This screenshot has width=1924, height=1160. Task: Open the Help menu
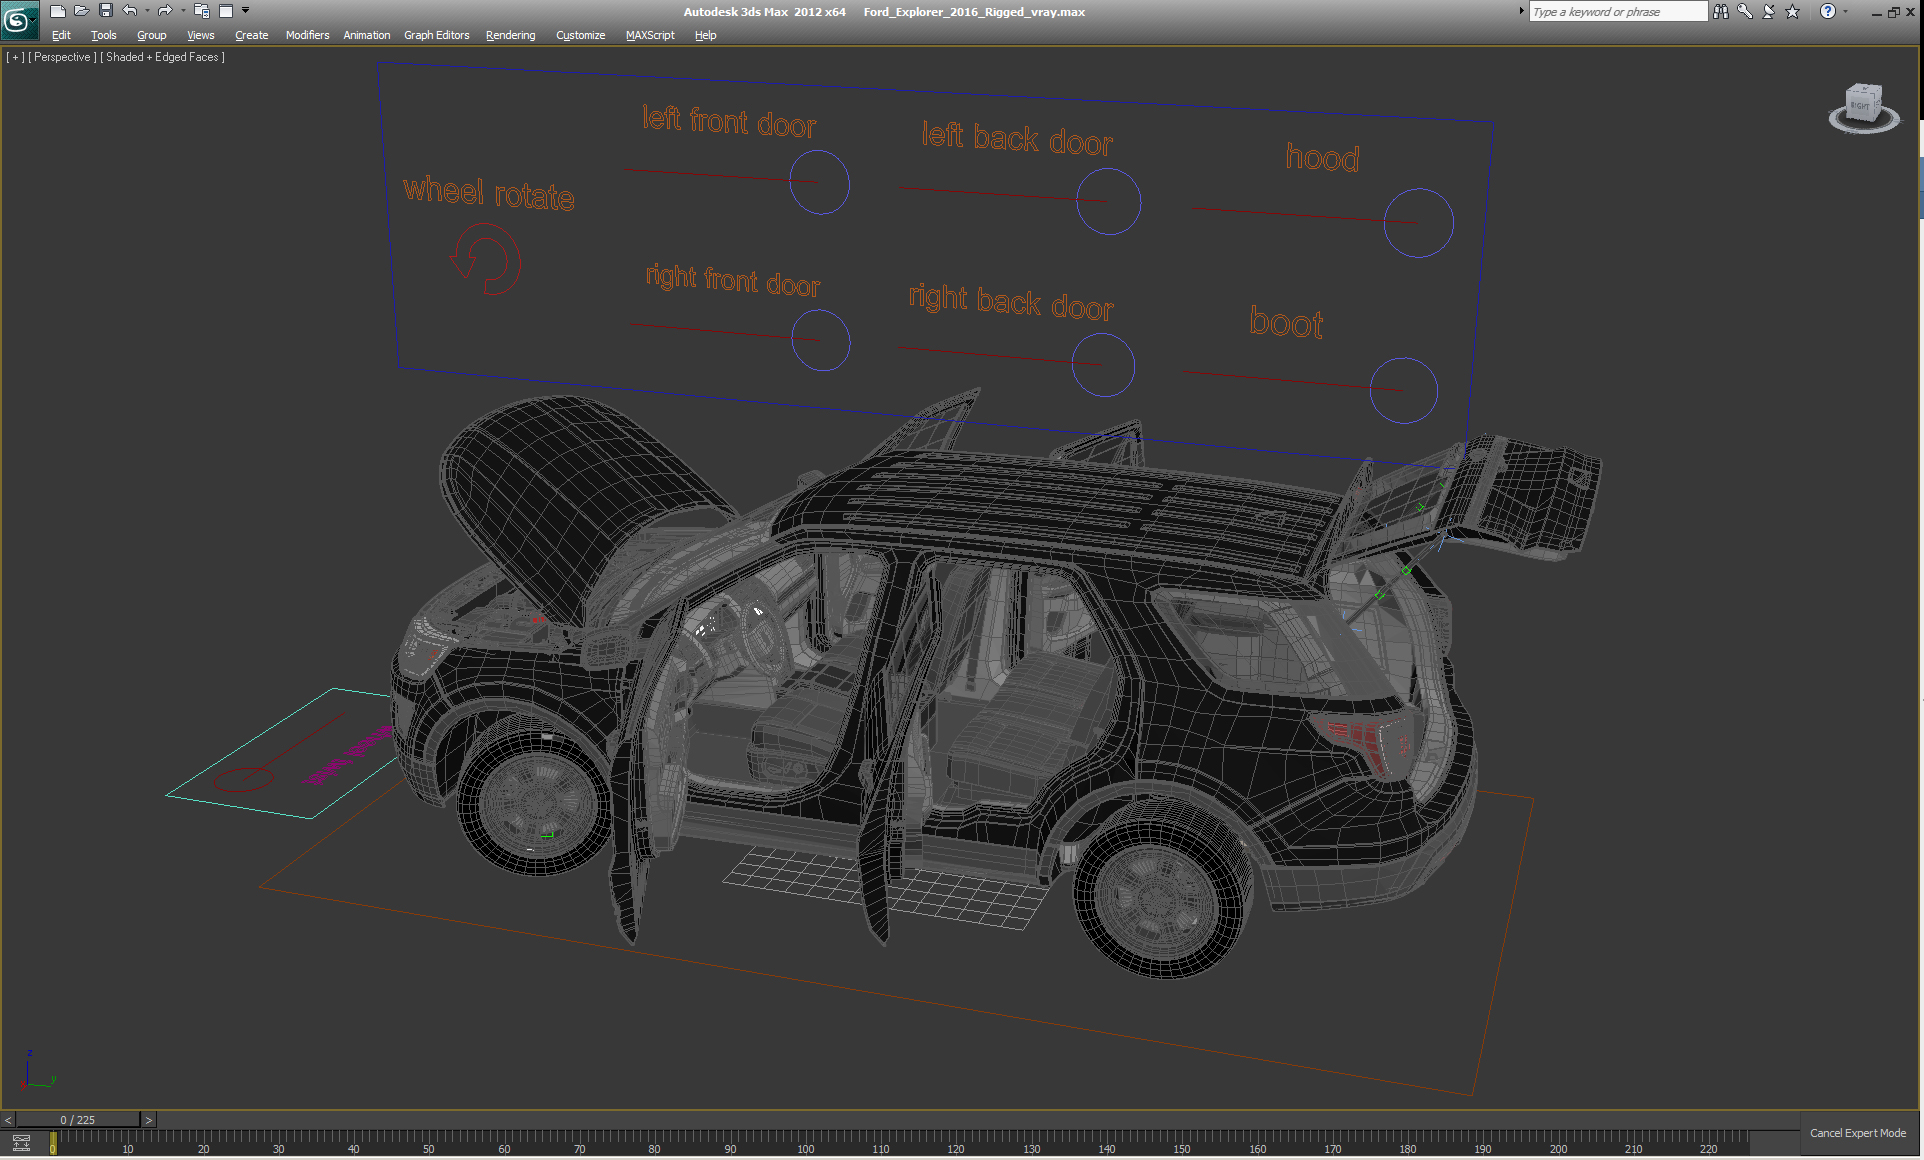coord(705,35)
